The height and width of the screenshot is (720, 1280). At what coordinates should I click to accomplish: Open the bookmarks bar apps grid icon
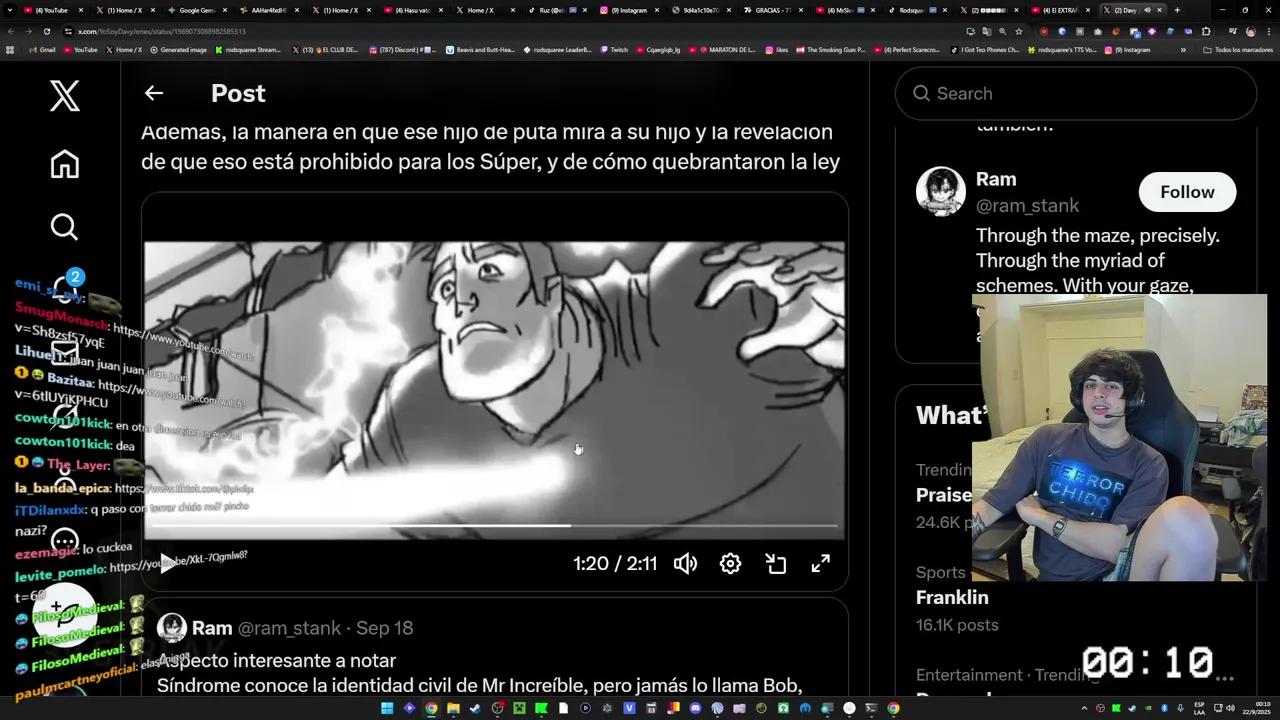point(10,49)
